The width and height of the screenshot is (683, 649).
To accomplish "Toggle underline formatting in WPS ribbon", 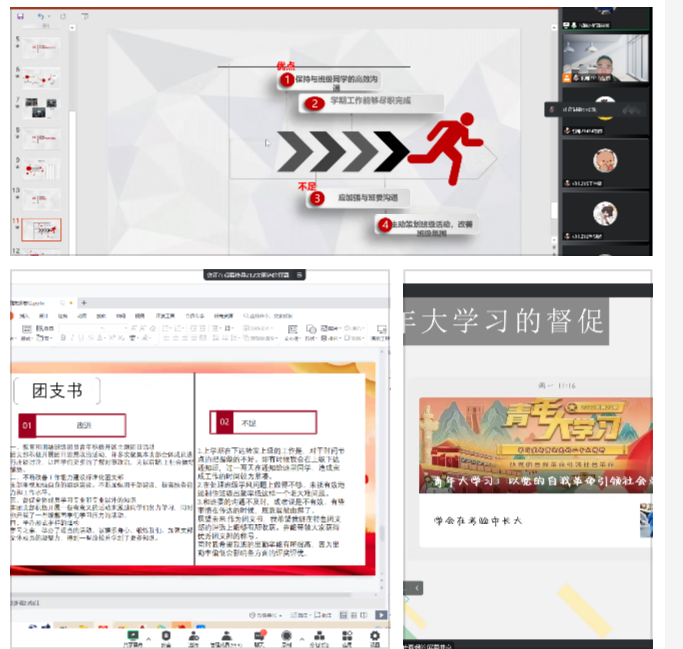I will click(x=82, y=338).
